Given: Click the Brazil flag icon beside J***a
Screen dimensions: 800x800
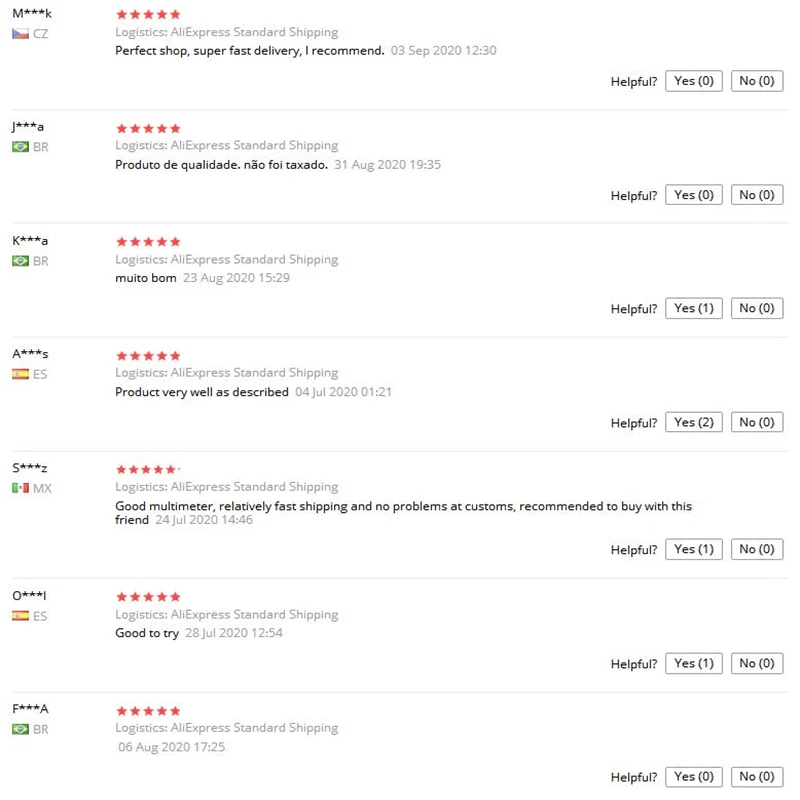Looking at the screenshot, I should coord(20,147).
